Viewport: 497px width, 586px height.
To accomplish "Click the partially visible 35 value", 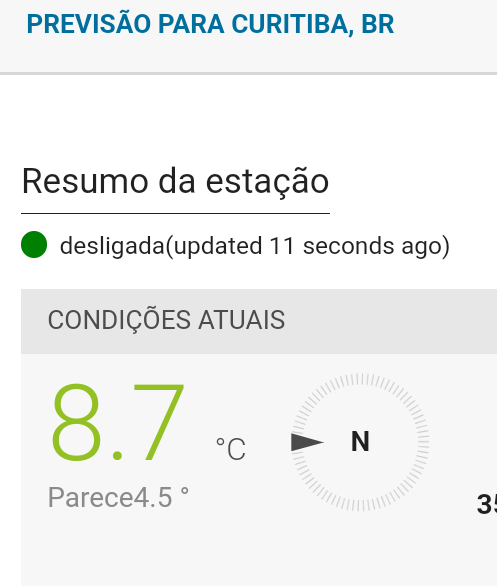I will click(487, 505).
